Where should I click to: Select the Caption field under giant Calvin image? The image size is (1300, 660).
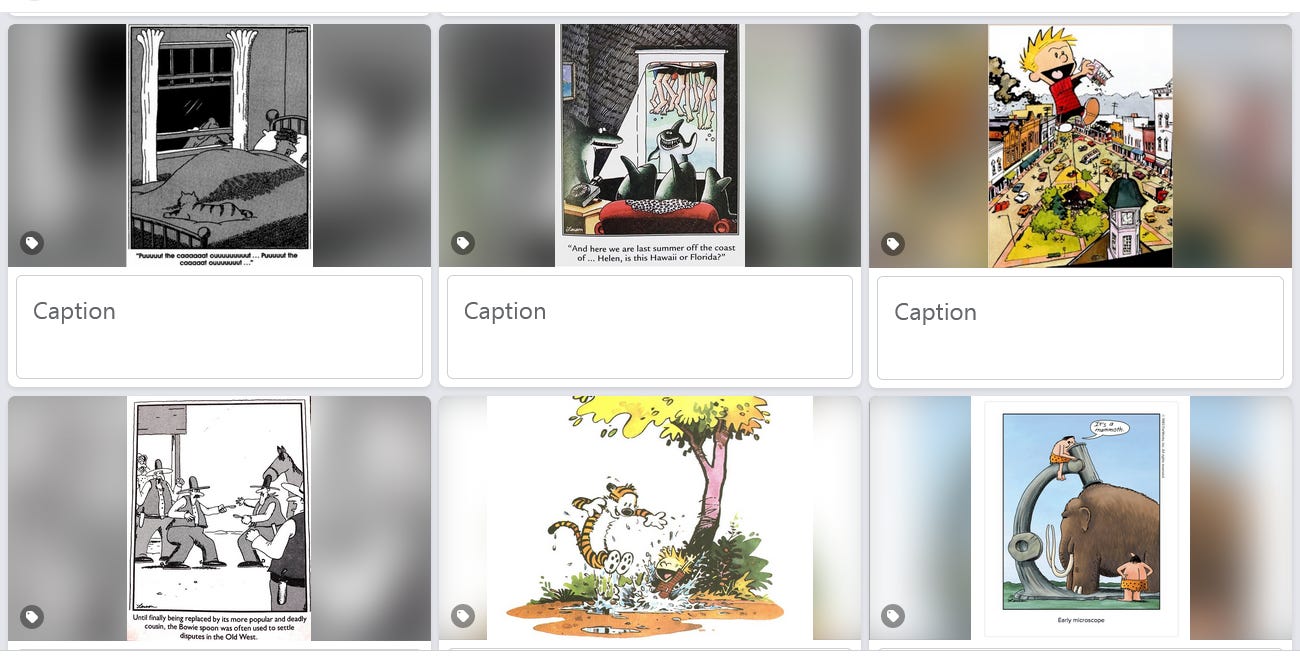1080,328
